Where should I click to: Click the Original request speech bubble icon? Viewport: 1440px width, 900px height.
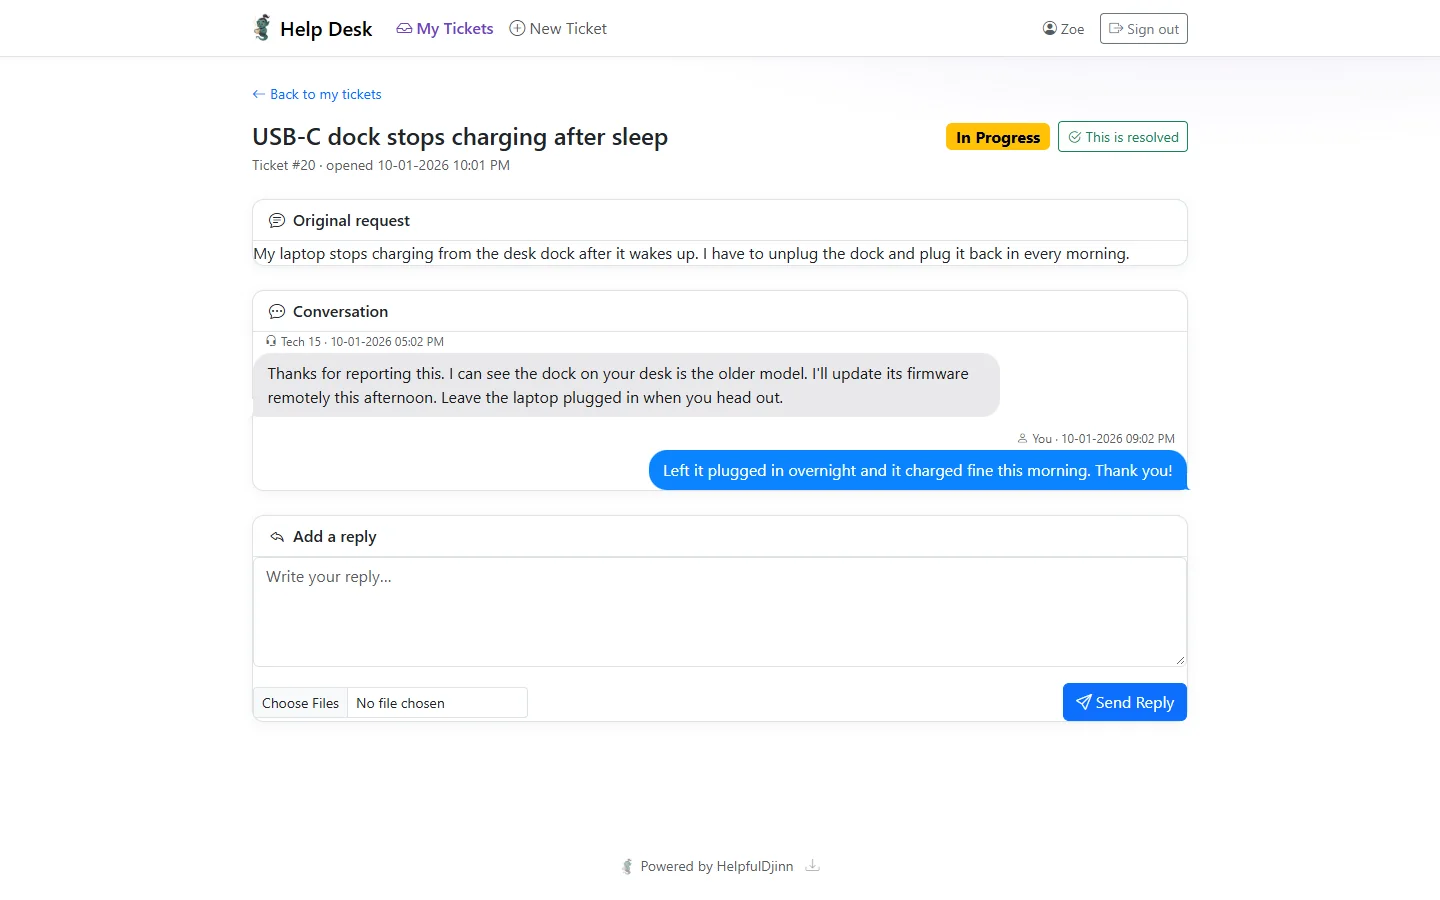(x=277, y=221)
